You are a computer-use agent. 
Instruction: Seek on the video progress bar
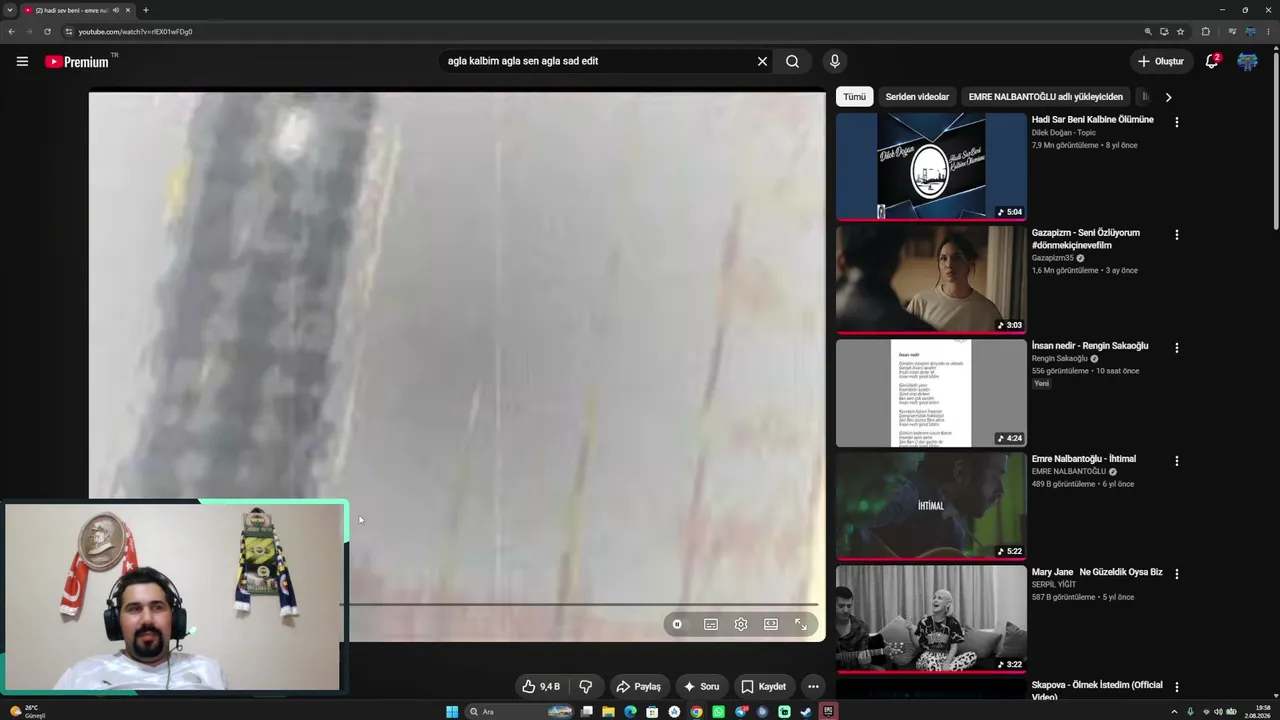click(x=580, y=604)
